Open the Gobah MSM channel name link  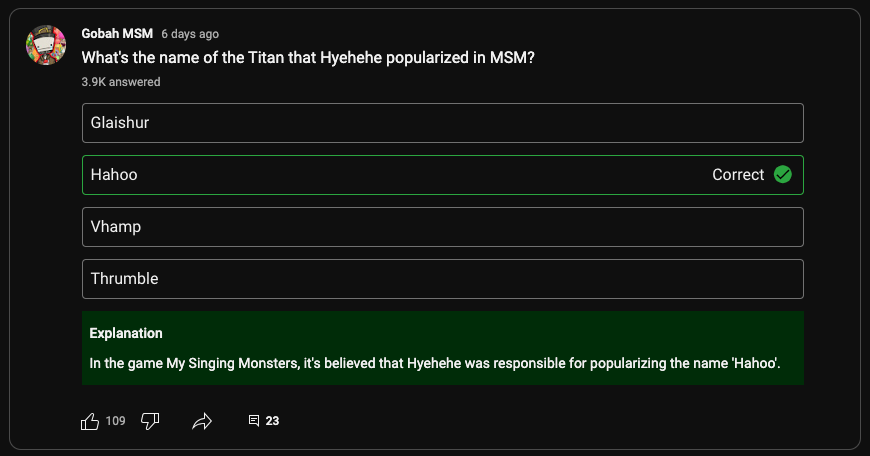(116, 34)
